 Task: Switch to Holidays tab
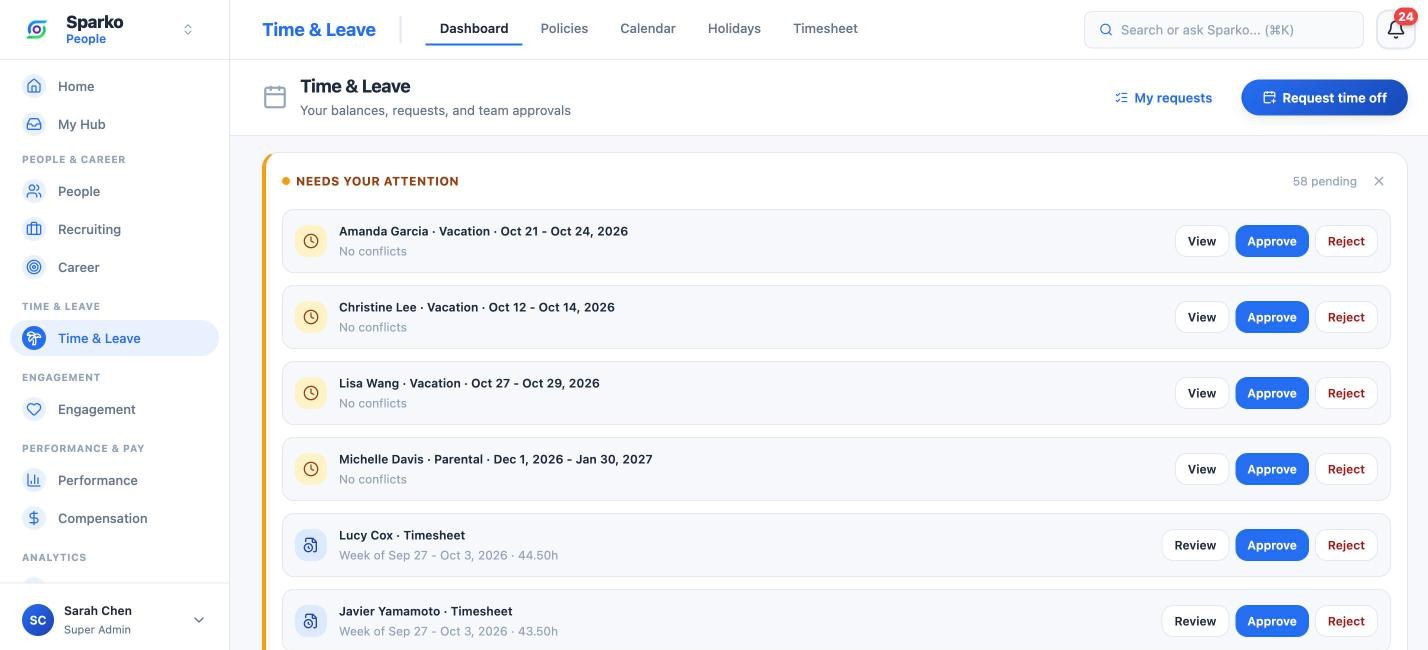point(734,29)
